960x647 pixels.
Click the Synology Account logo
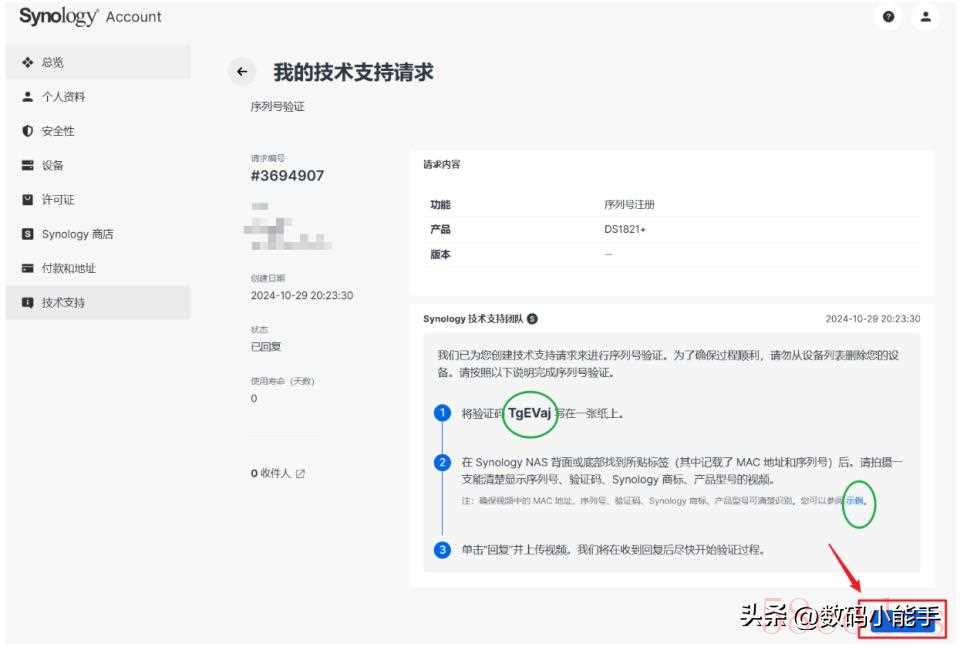(90, 17)
